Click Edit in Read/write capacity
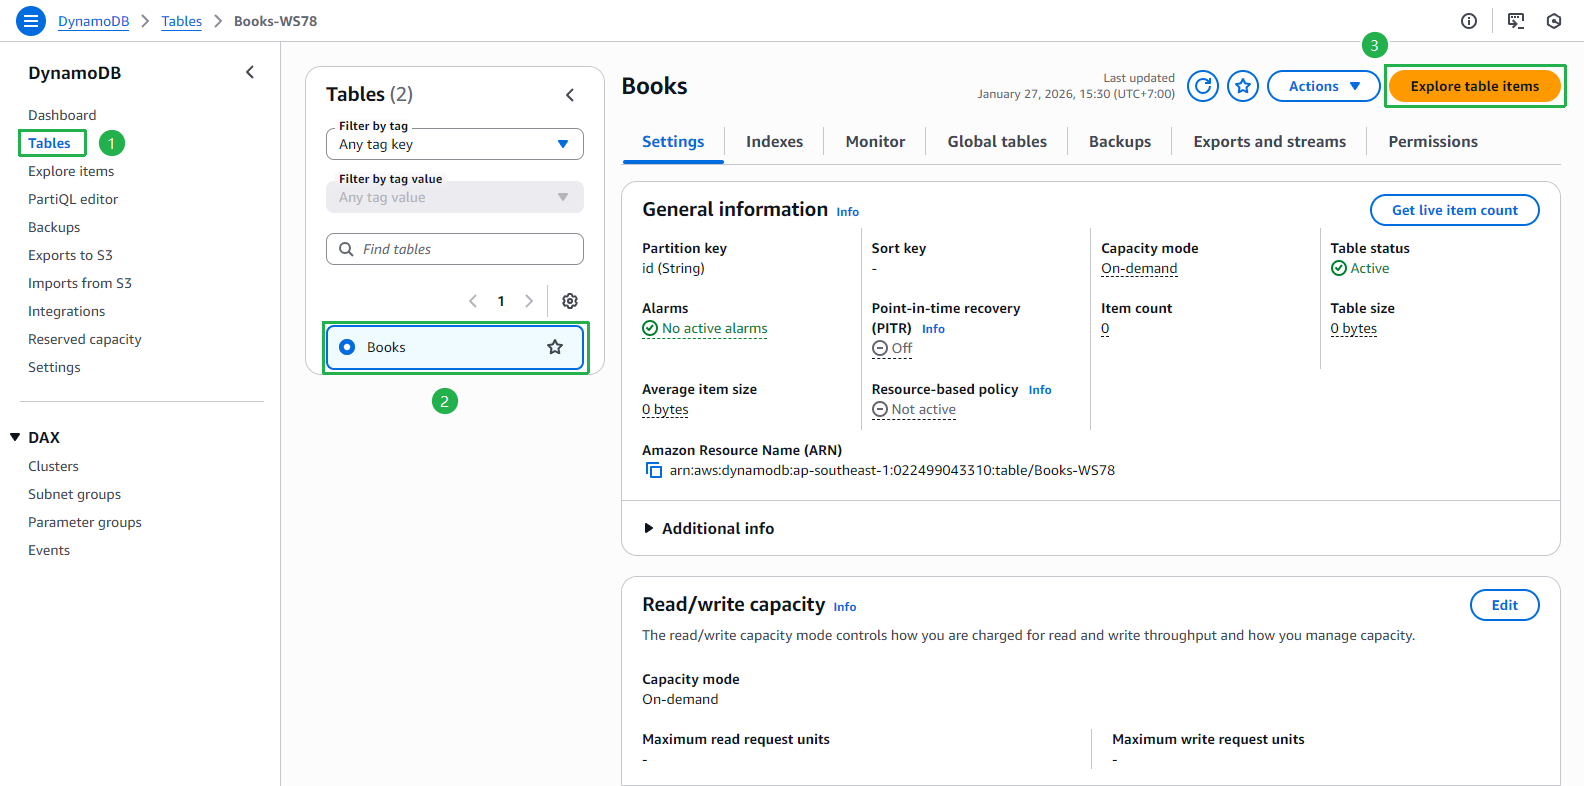This screenshot has width=1584, height=786. [x=1504, y=605]
